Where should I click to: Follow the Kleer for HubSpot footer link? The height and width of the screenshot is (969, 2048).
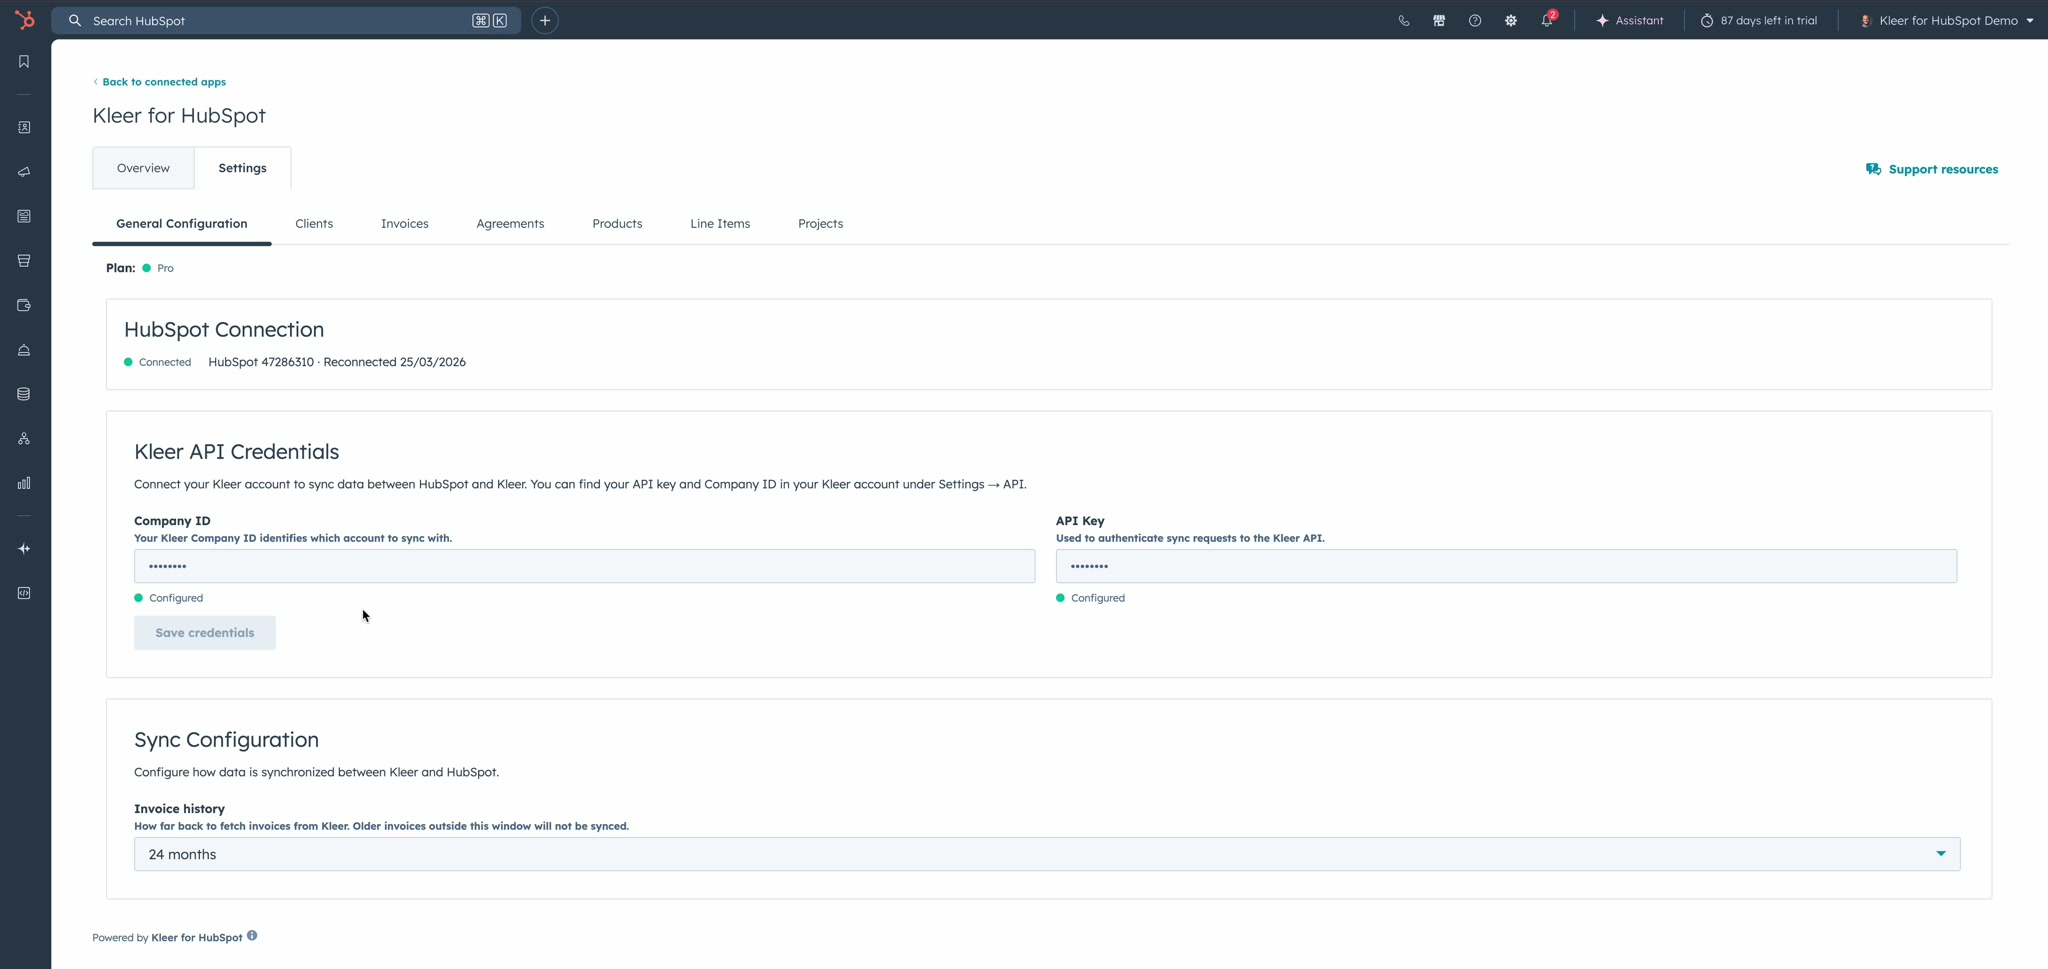point(197,938)
